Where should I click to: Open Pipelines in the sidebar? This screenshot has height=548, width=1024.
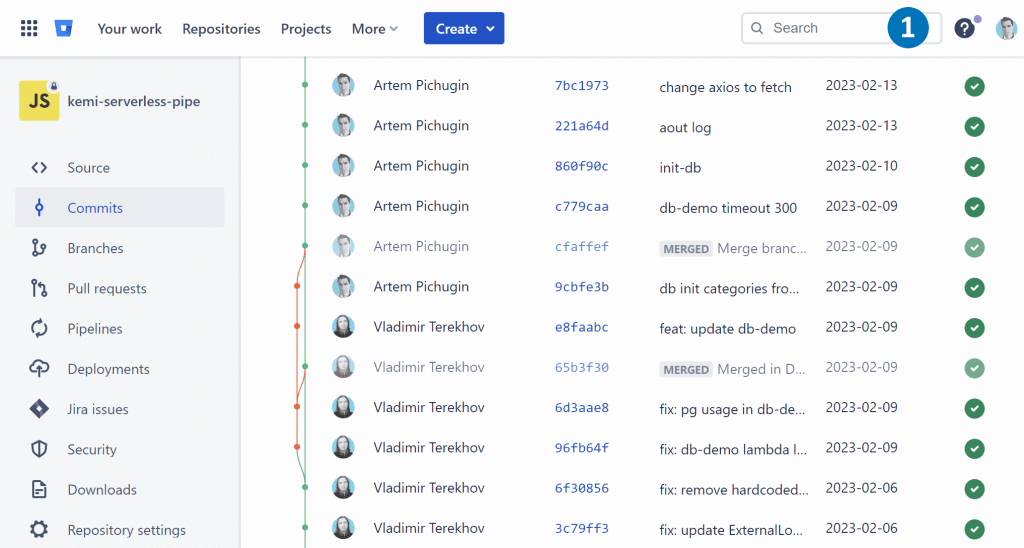95,329
